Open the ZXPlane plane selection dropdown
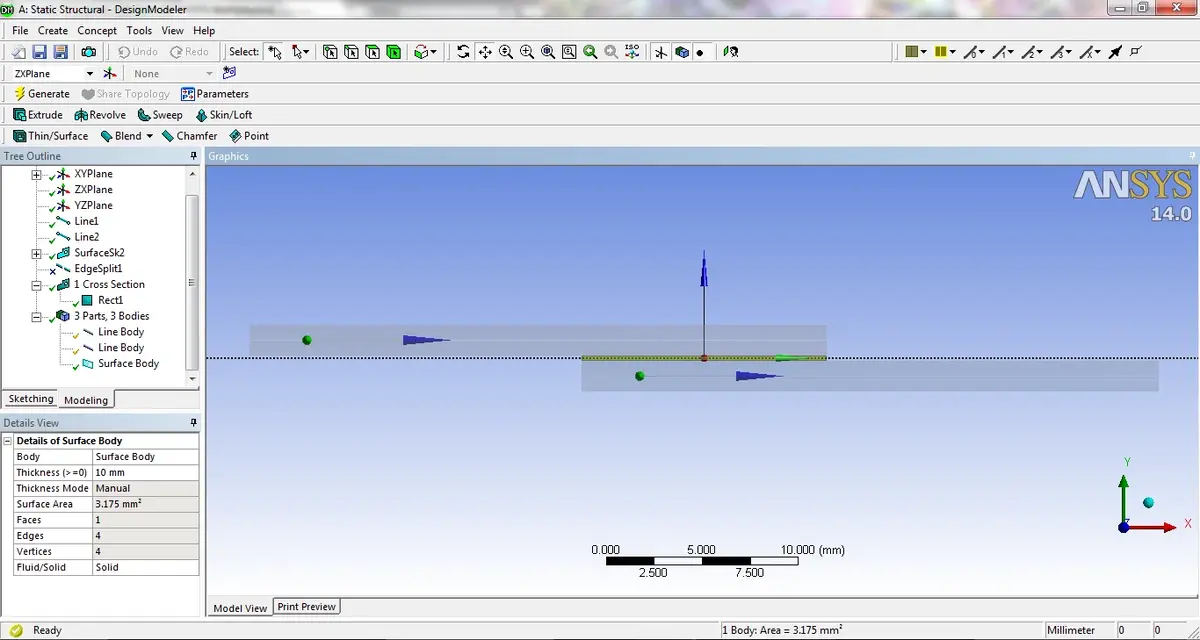 point(89,74)
